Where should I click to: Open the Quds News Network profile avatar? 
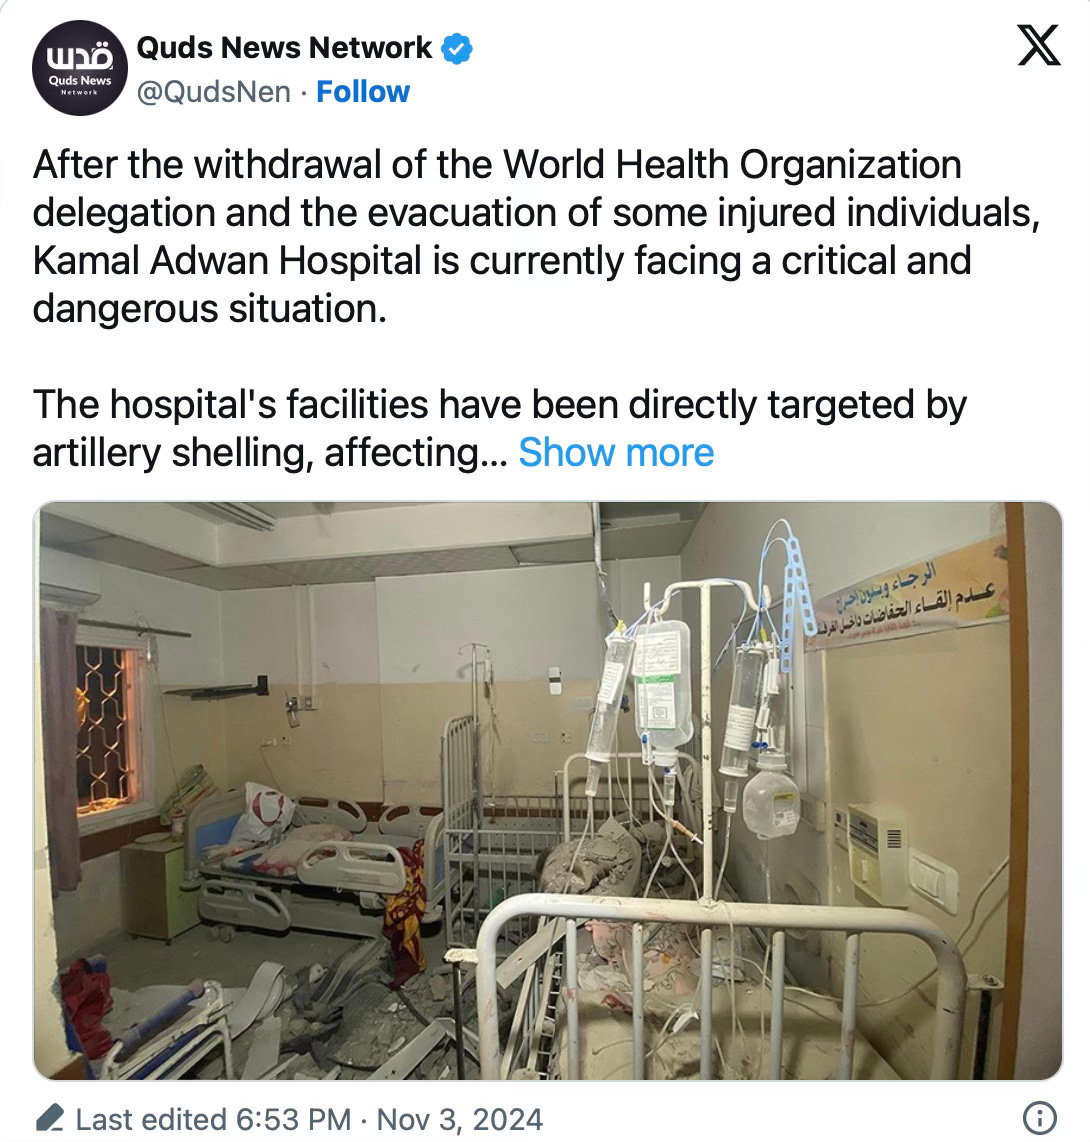[x=79, y=68]
